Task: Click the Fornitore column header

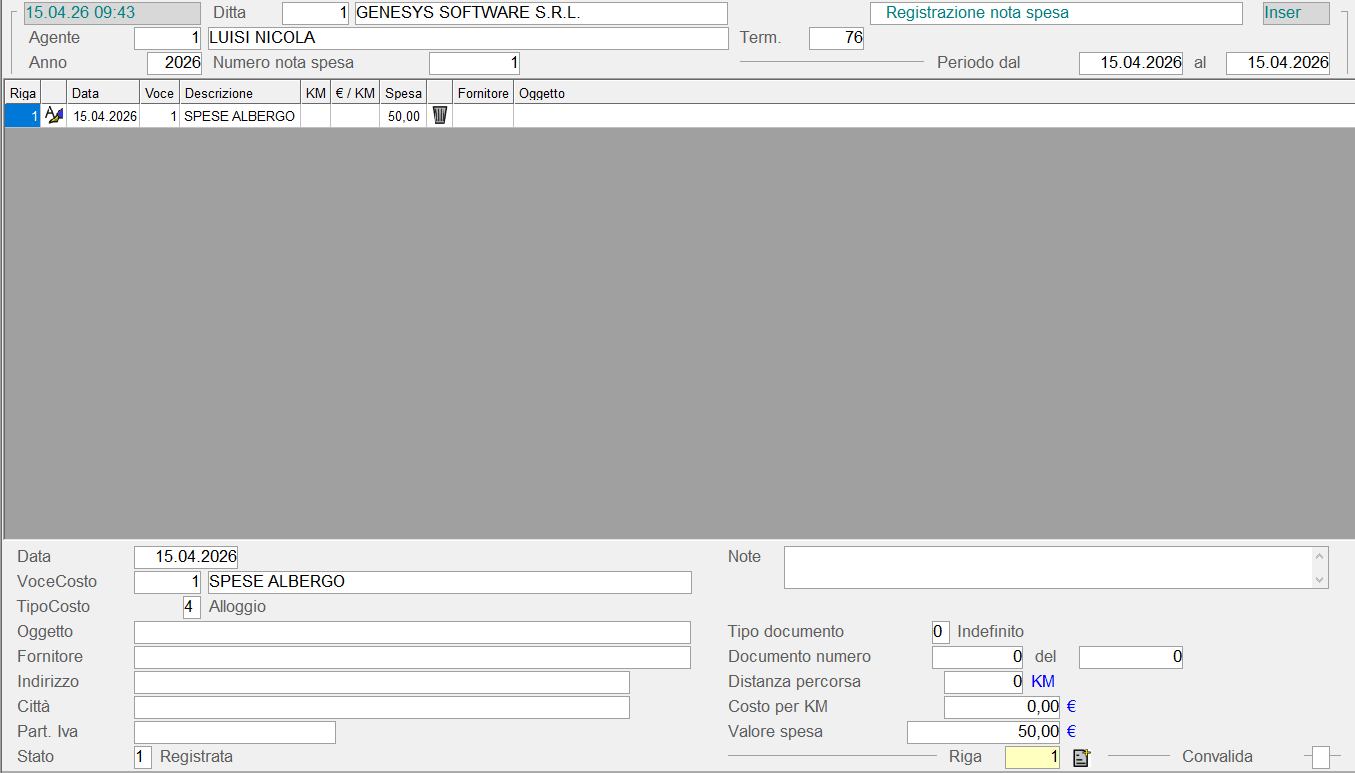Action: pos(483,93)
